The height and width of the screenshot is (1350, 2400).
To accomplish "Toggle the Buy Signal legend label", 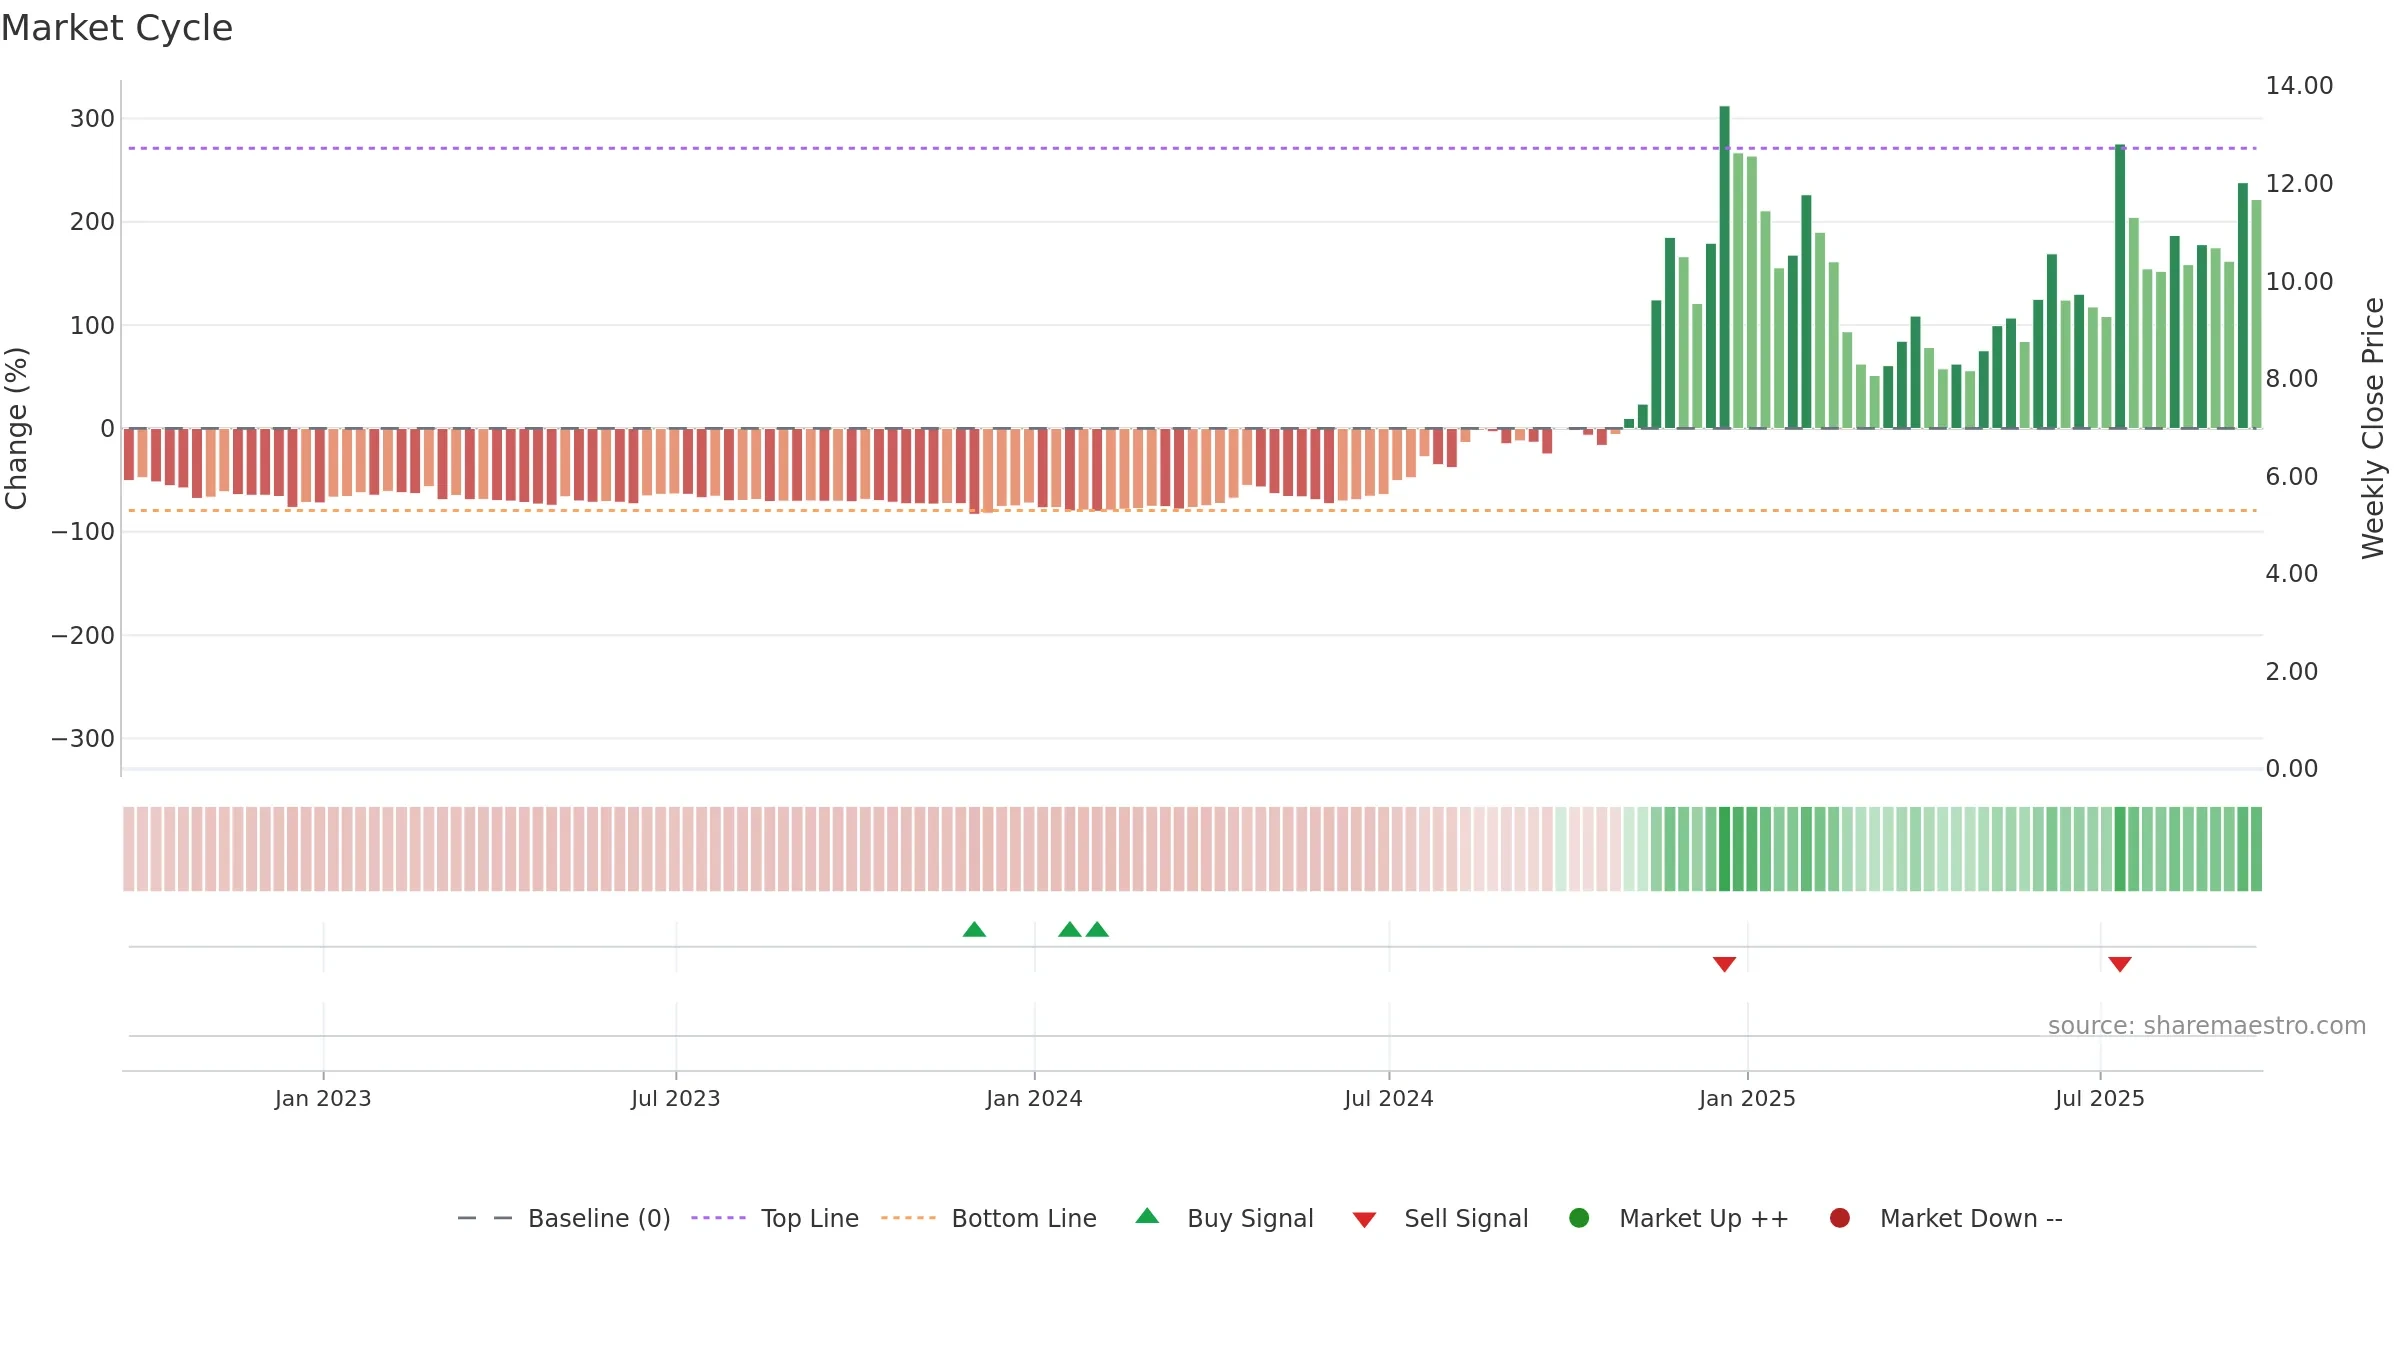I will coord(1250,1219).
